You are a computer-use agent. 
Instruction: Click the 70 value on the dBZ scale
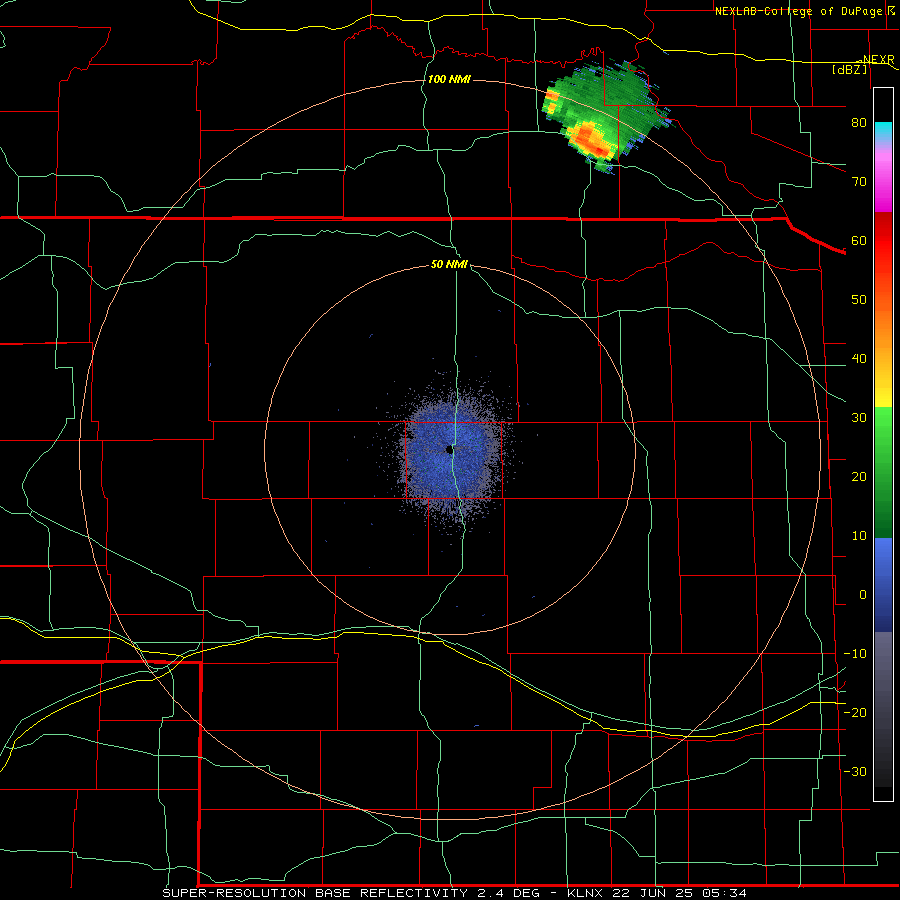(859, 181)
